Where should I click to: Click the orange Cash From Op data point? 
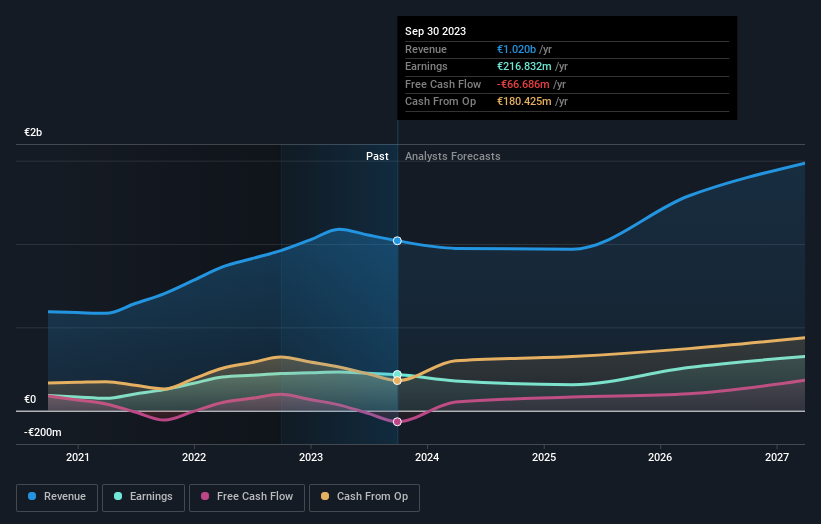click(x=397, y=381)
